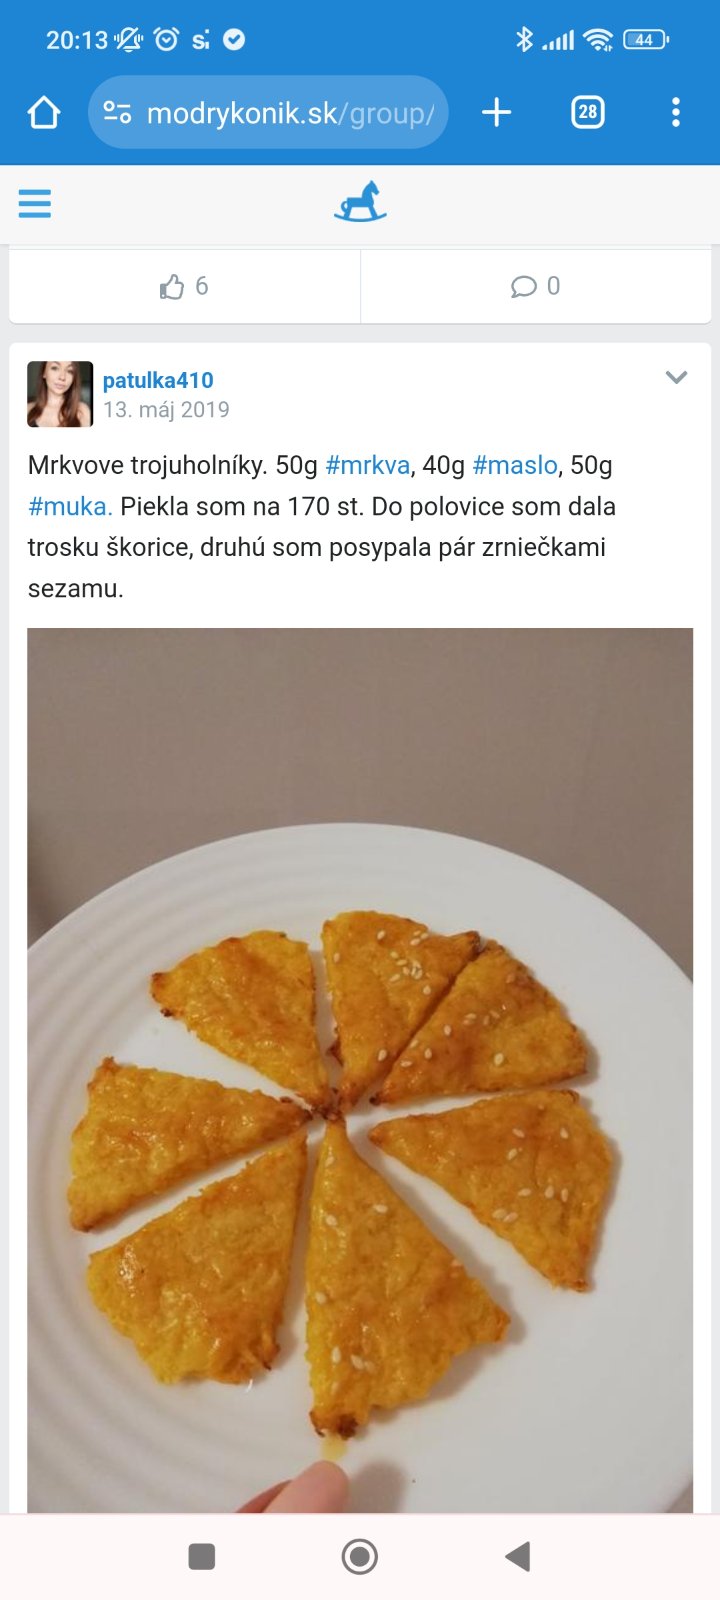
Task: Open the #mrkva hashtag
Action: (368, 465)
